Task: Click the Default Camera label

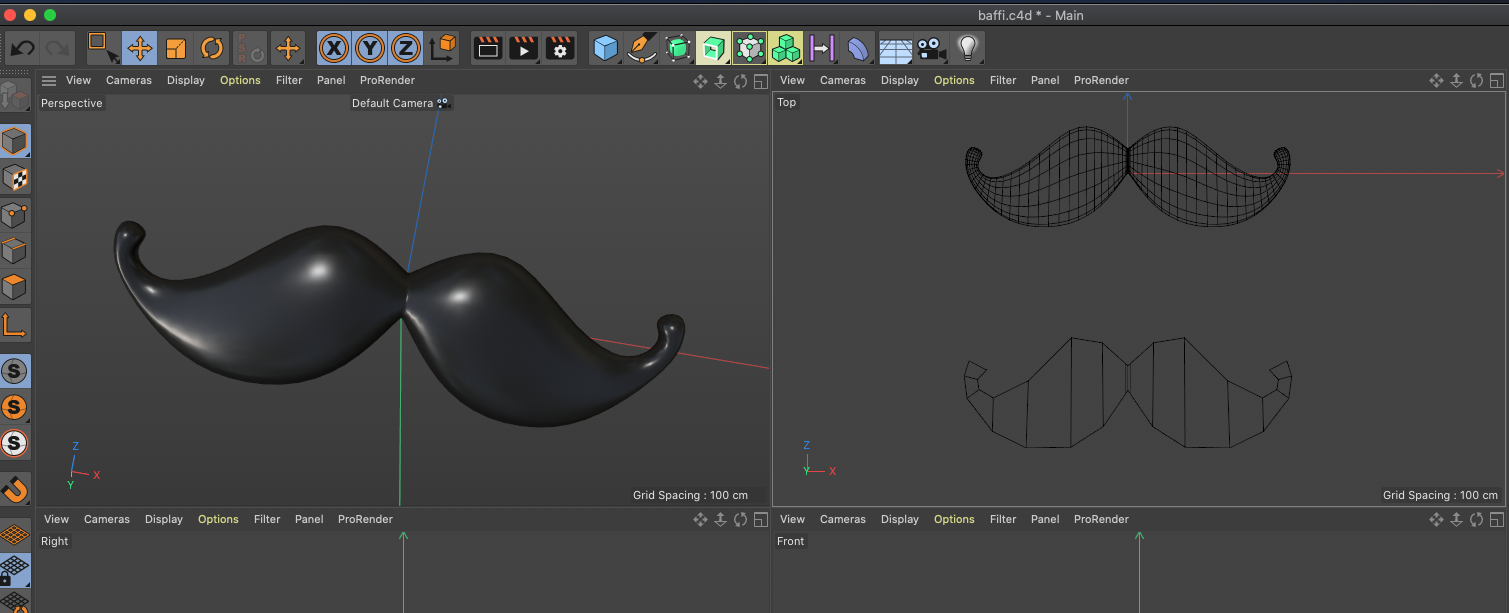Action: coord(392,103)
